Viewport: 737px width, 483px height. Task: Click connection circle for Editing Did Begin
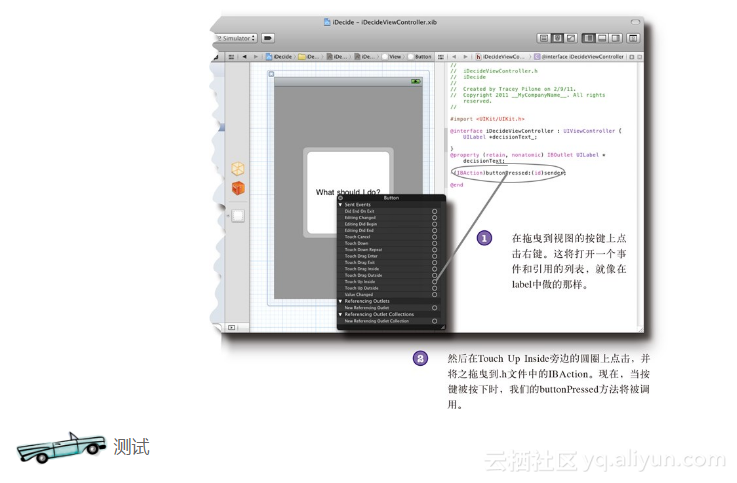pos(434,224)
